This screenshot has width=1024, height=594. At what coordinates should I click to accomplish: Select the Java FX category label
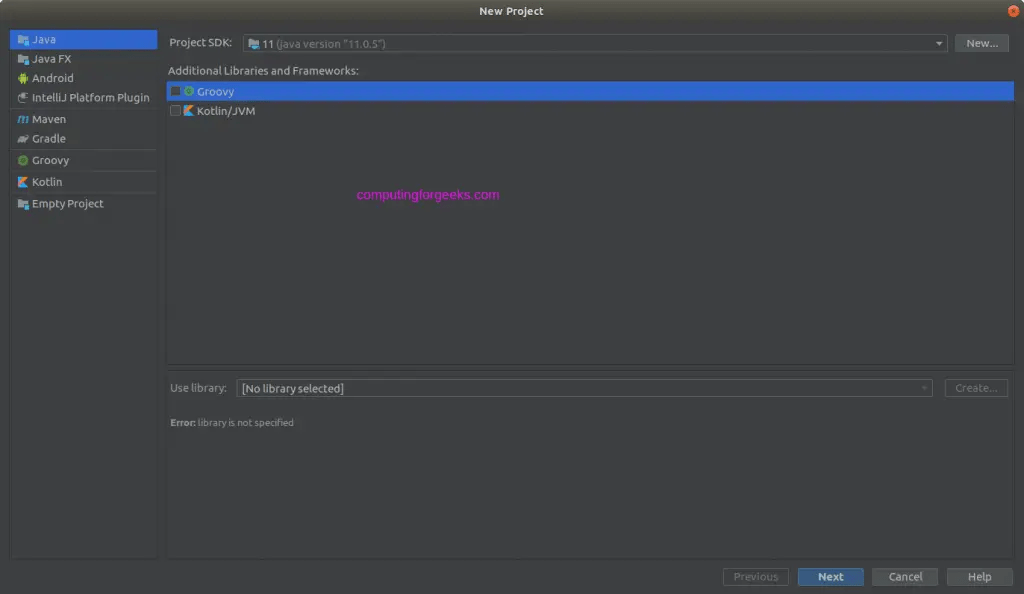tap(52, 59)
